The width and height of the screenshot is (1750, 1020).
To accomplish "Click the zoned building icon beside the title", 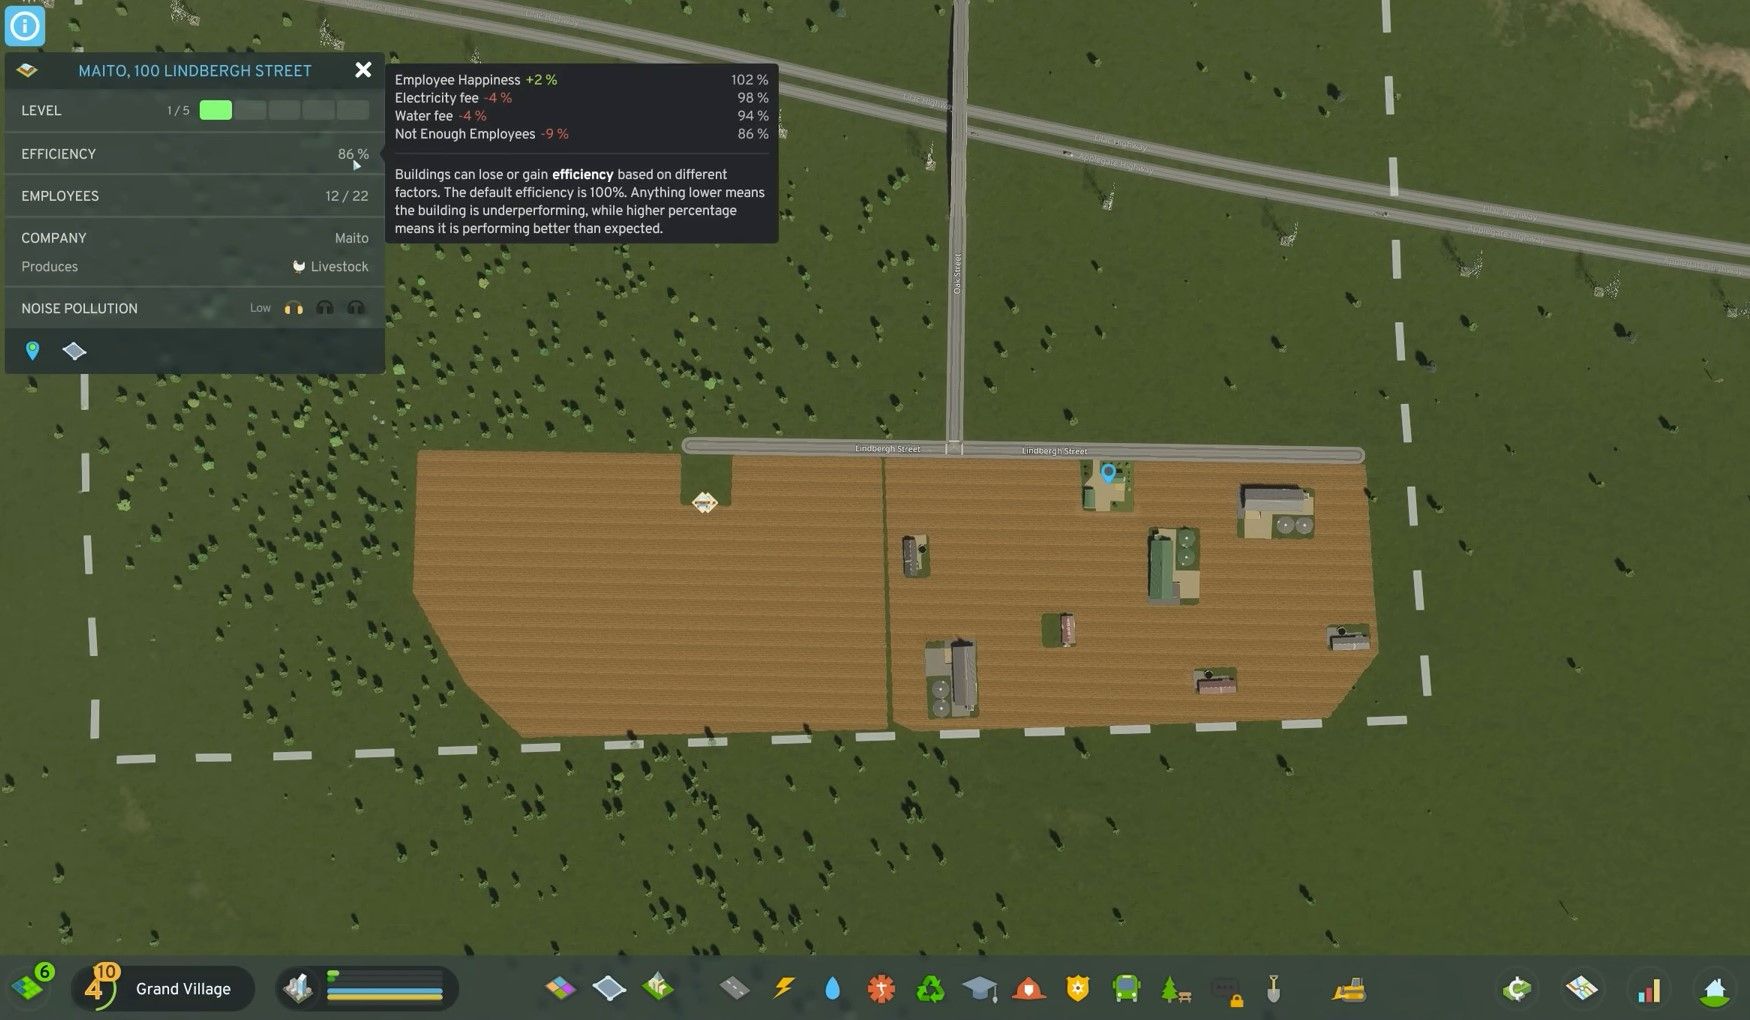I will 28,71.
